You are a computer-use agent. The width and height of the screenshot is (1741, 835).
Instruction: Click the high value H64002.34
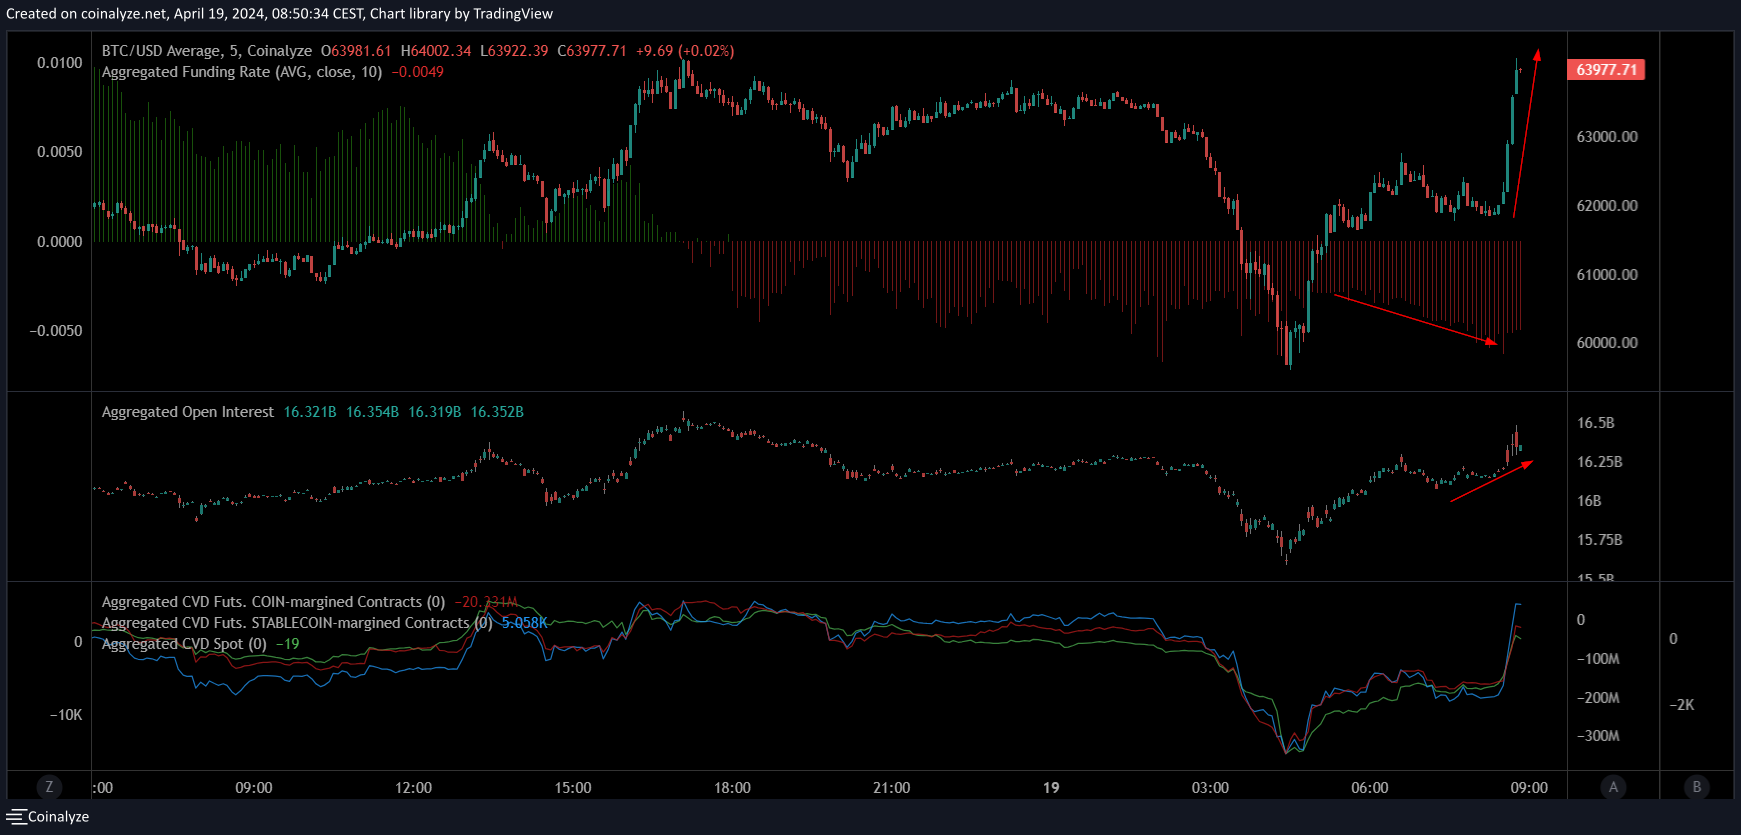(x=436, y=51)
